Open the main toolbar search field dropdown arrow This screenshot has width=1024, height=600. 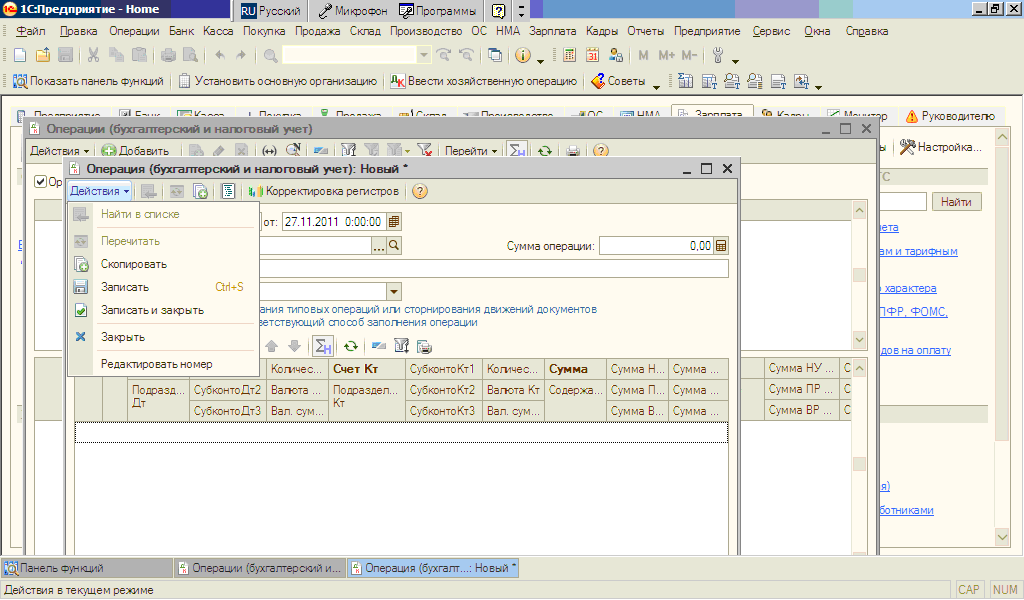coord(424,55)
